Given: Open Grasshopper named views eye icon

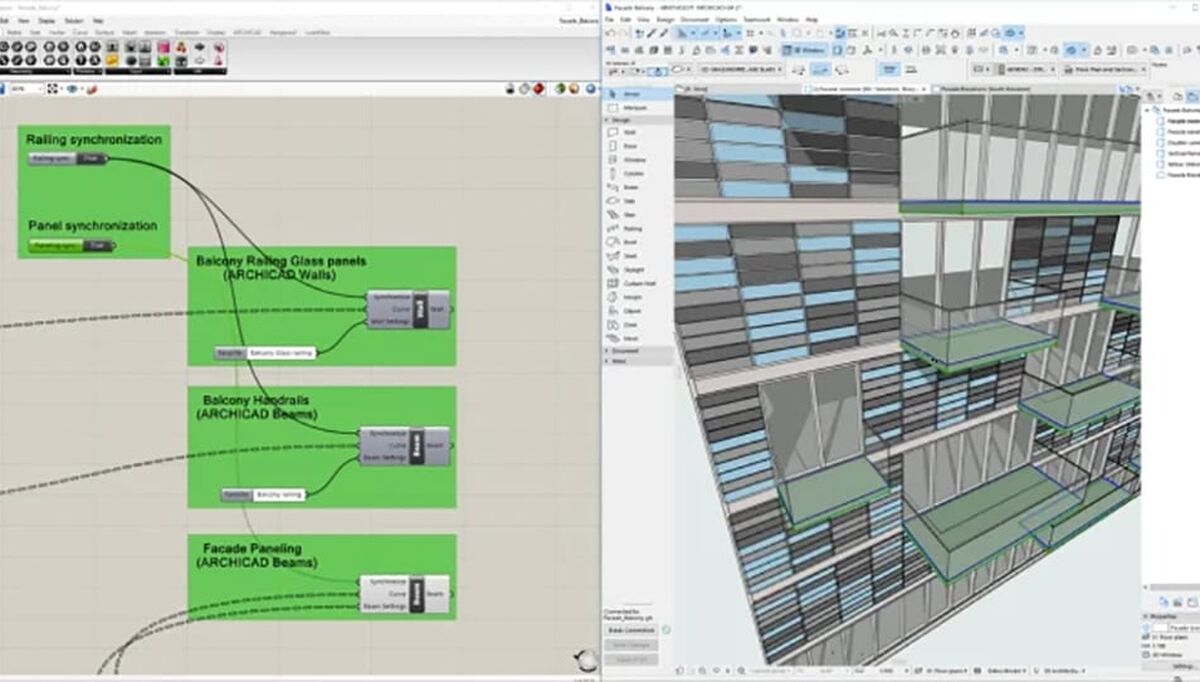Looking at the screenshot, I should [x=73, y=89].
